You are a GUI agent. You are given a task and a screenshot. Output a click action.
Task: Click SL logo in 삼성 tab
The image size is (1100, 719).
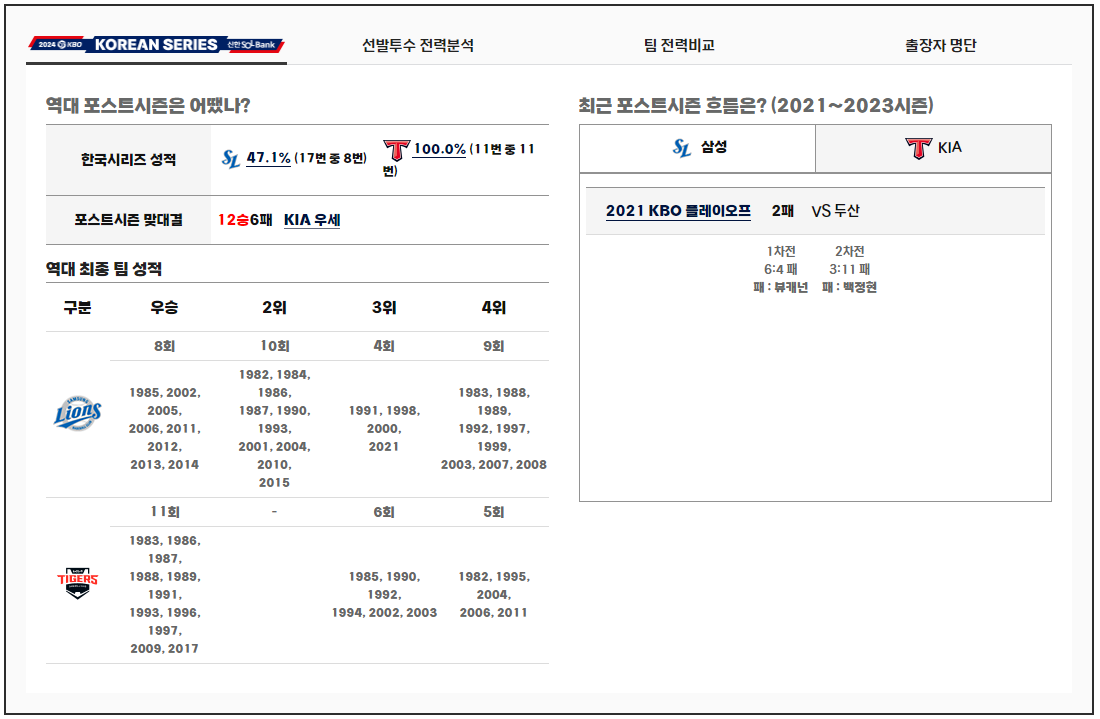pos(682,148)
